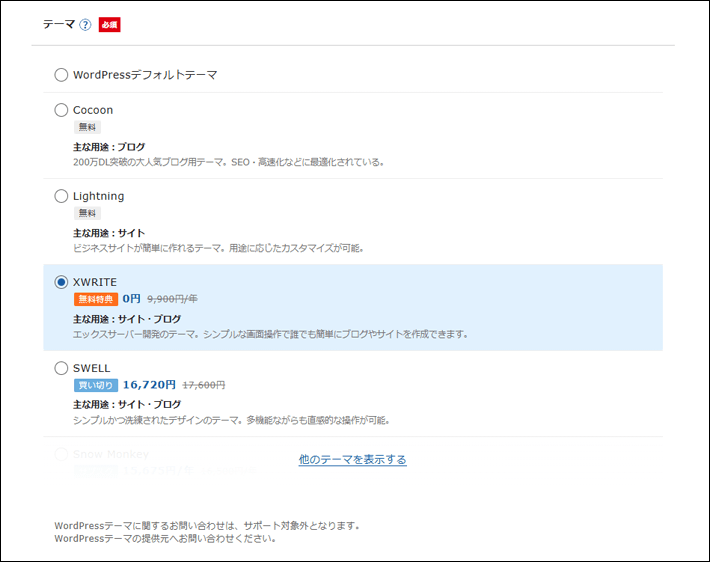Click the SWELL price 16,720円
This screenshot has height=562, width=710.
point(149,385)
